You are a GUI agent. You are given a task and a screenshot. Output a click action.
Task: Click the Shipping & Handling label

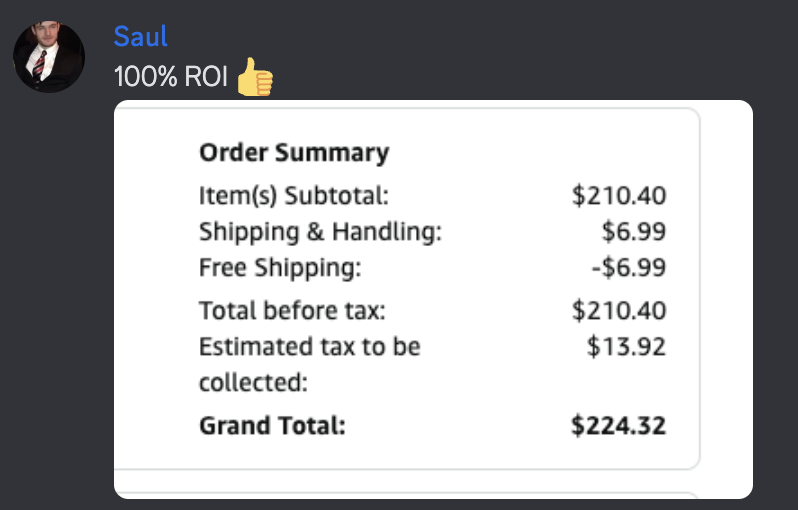(320, 232)
